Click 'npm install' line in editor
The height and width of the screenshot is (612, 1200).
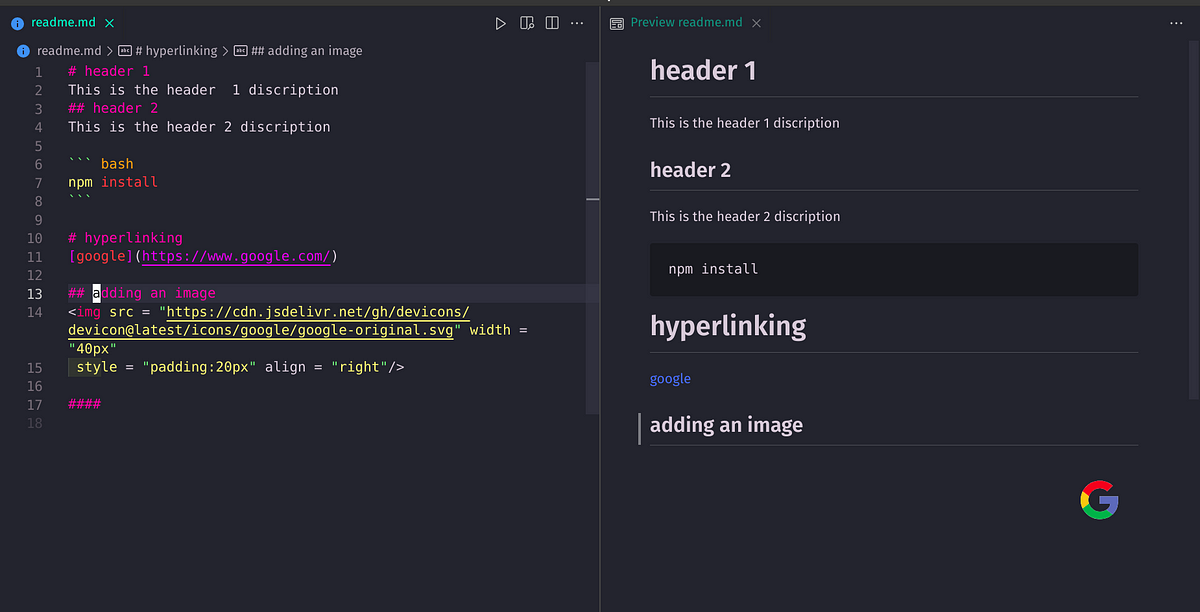click(113, 182)
